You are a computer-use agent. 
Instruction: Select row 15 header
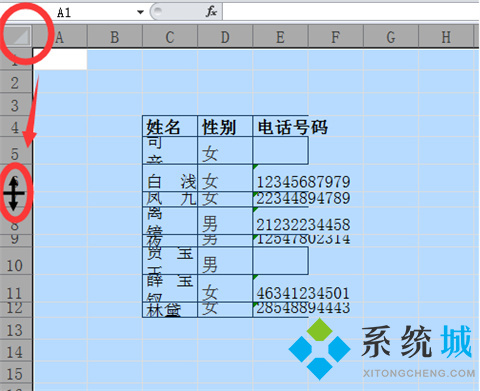(x=15, y=373)
